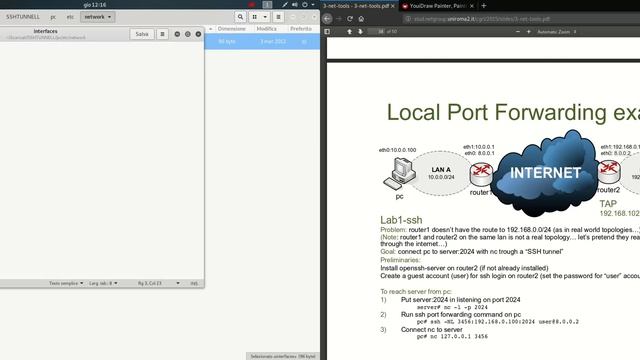The width and height of the screenshot is (640, 360).
Task: Minimize the interfaces editor window
Action: coord(177,34)
